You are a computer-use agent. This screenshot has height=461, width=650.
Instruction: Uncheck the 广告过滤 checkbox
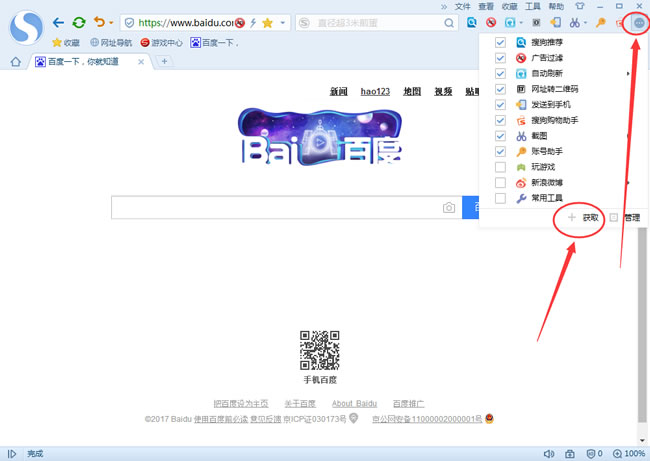pos(500,58)
